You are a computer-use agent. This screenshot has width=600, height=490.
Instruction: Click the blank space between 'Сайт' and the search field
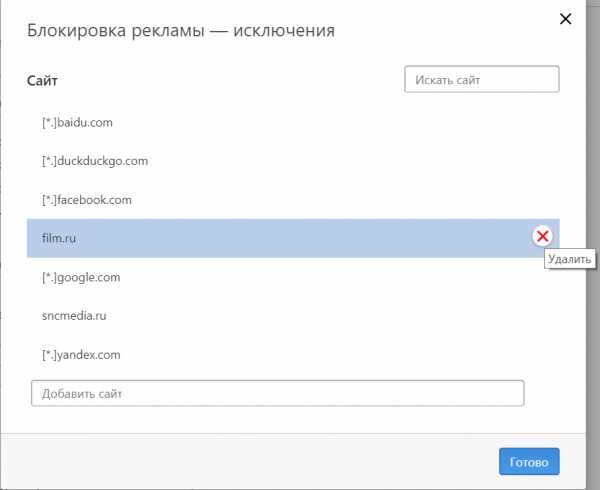pos(230,79)
